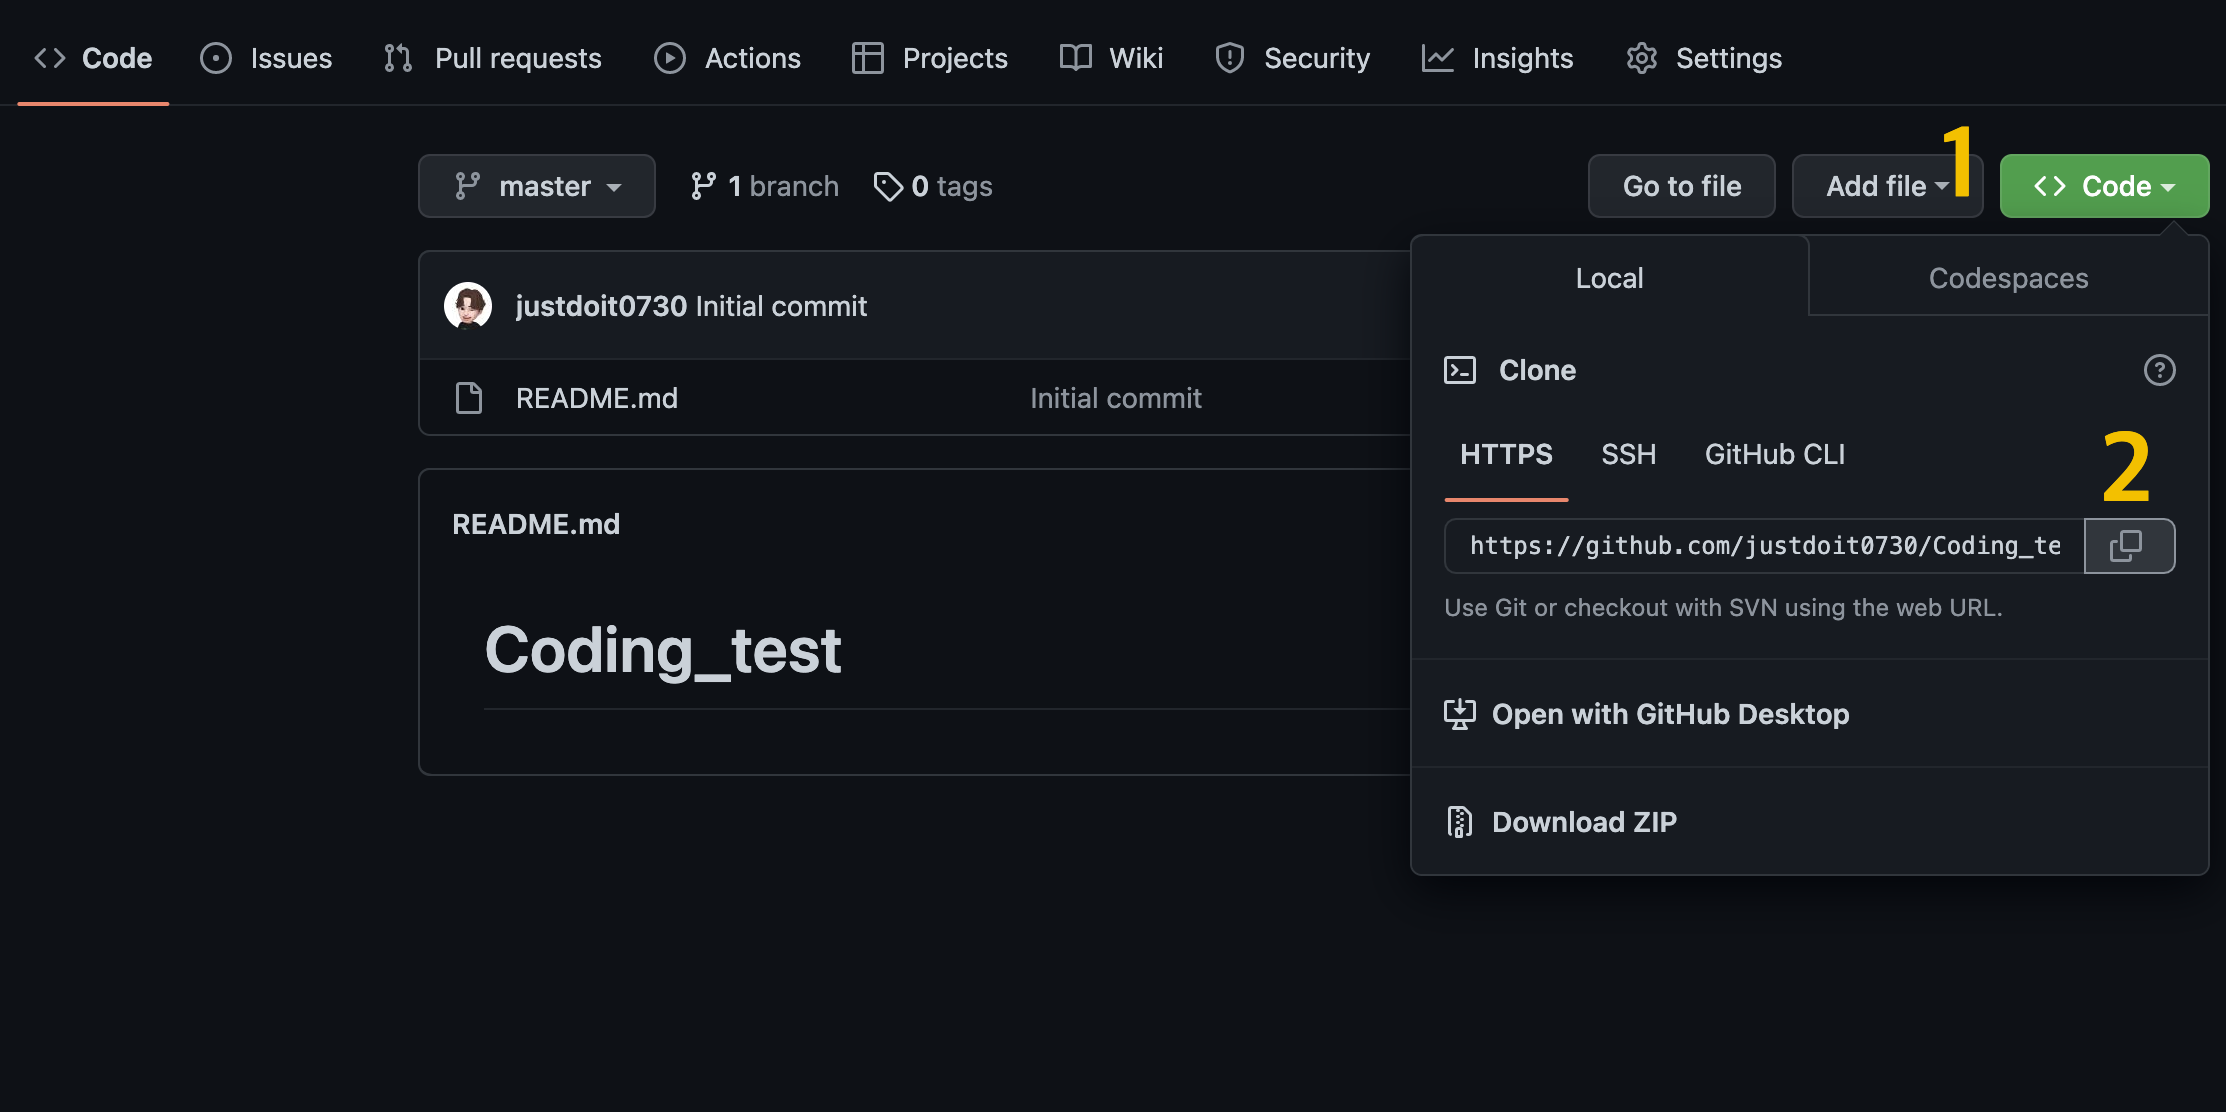
Task: Open the Actions tab
Action: point(727,58)
